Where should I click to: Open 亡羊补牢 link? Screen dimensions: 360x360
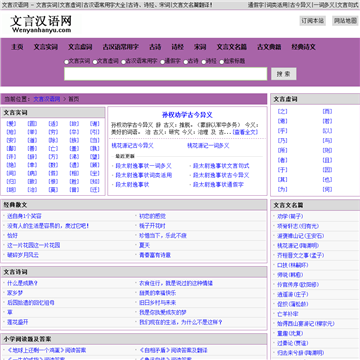pos(288,314)
